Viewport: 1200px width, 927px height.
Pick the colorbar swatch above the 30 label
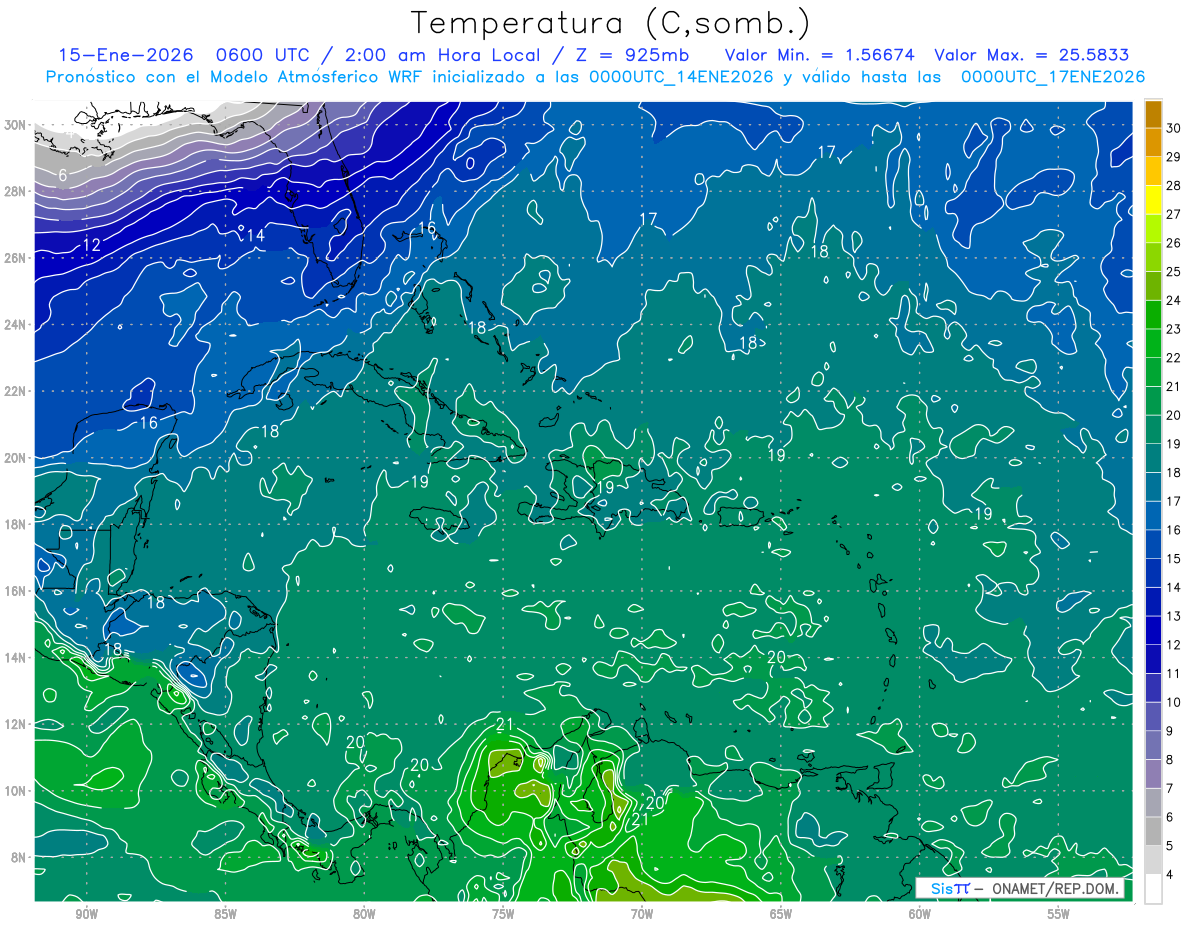(x=1153, y=114)
